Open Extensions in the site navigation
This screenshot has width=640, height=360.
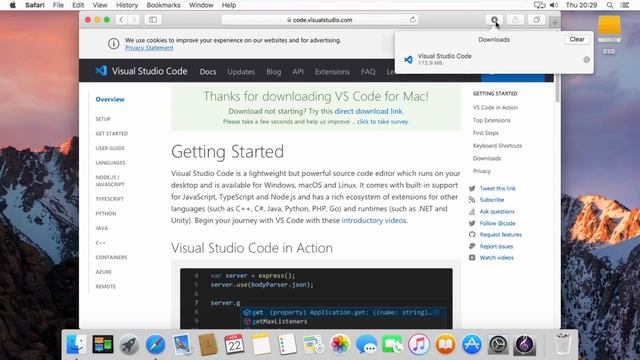332,71
